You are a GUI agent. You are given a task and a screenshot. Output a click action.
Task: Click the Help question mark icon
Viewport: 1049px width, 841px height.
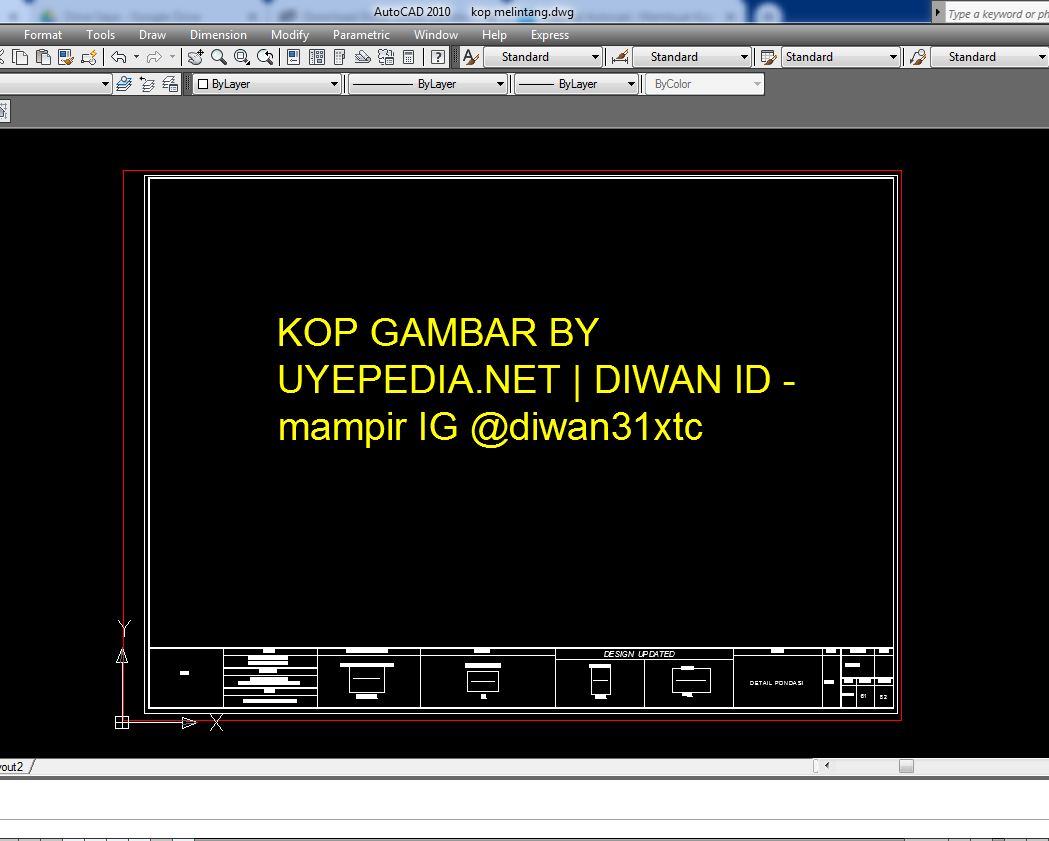pyautogui.click(x=438, y=57)
